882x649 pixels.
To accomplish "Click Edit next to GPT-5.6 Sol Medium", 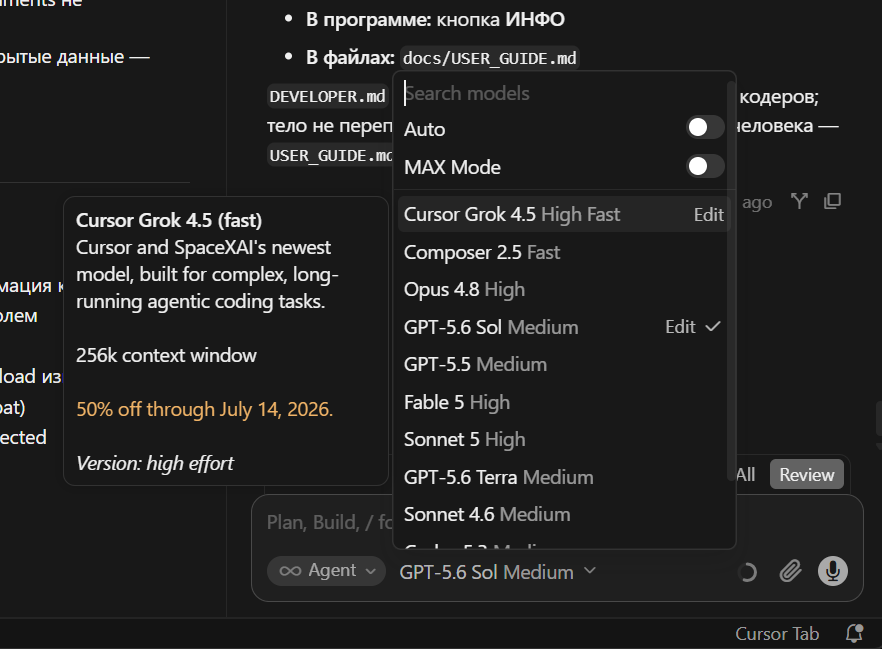I will pos(680,327).
